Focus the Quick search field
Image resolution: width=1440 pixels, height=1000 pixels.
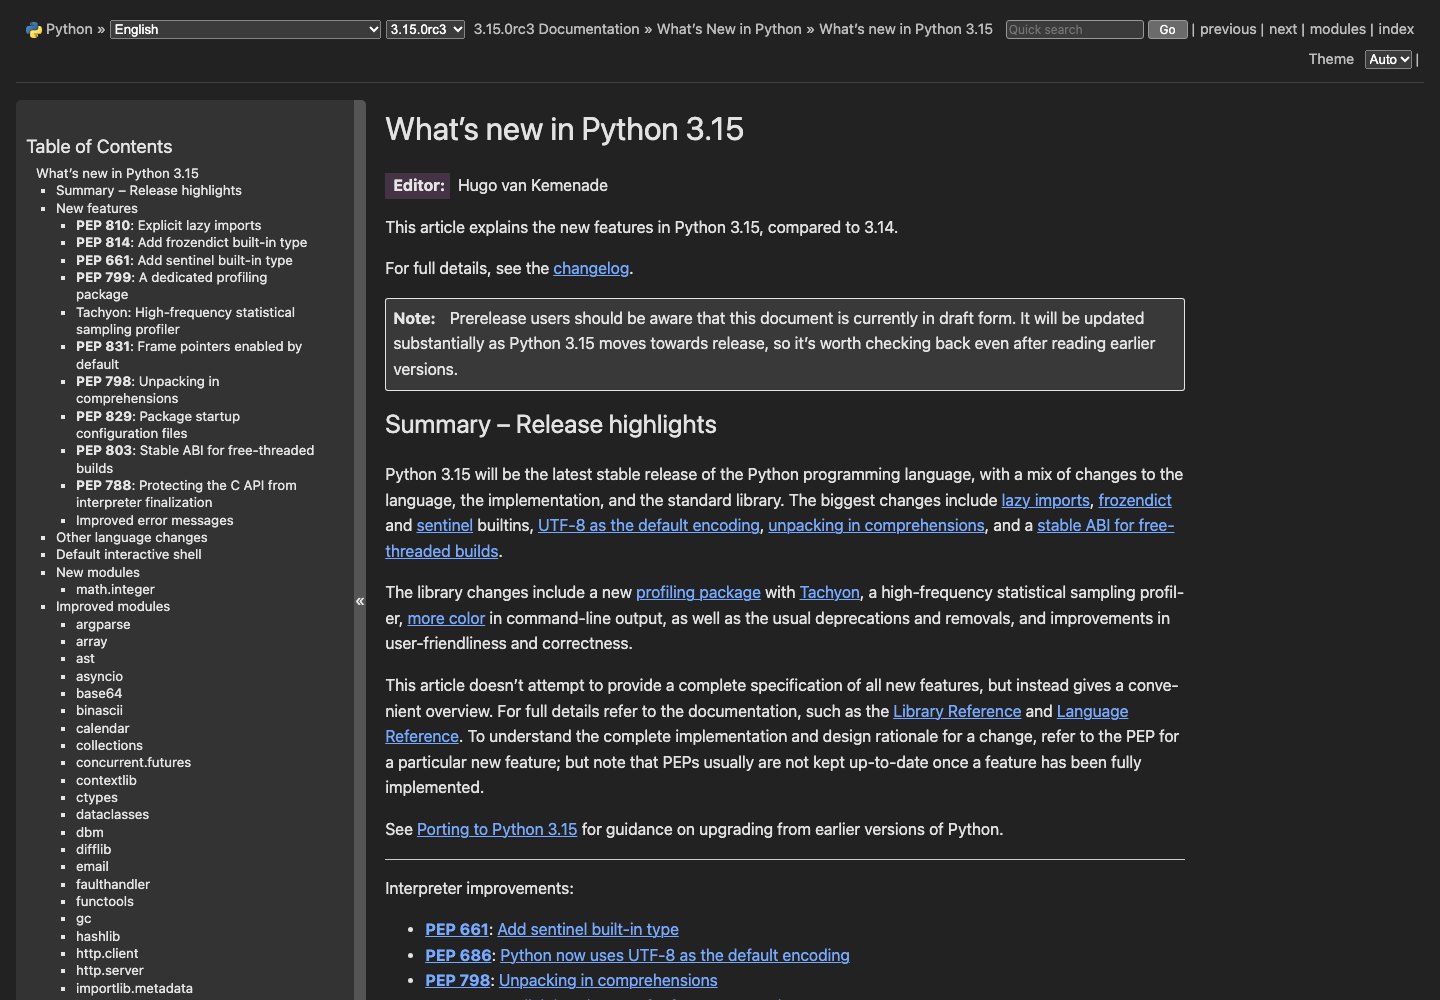pos(1074,30)
